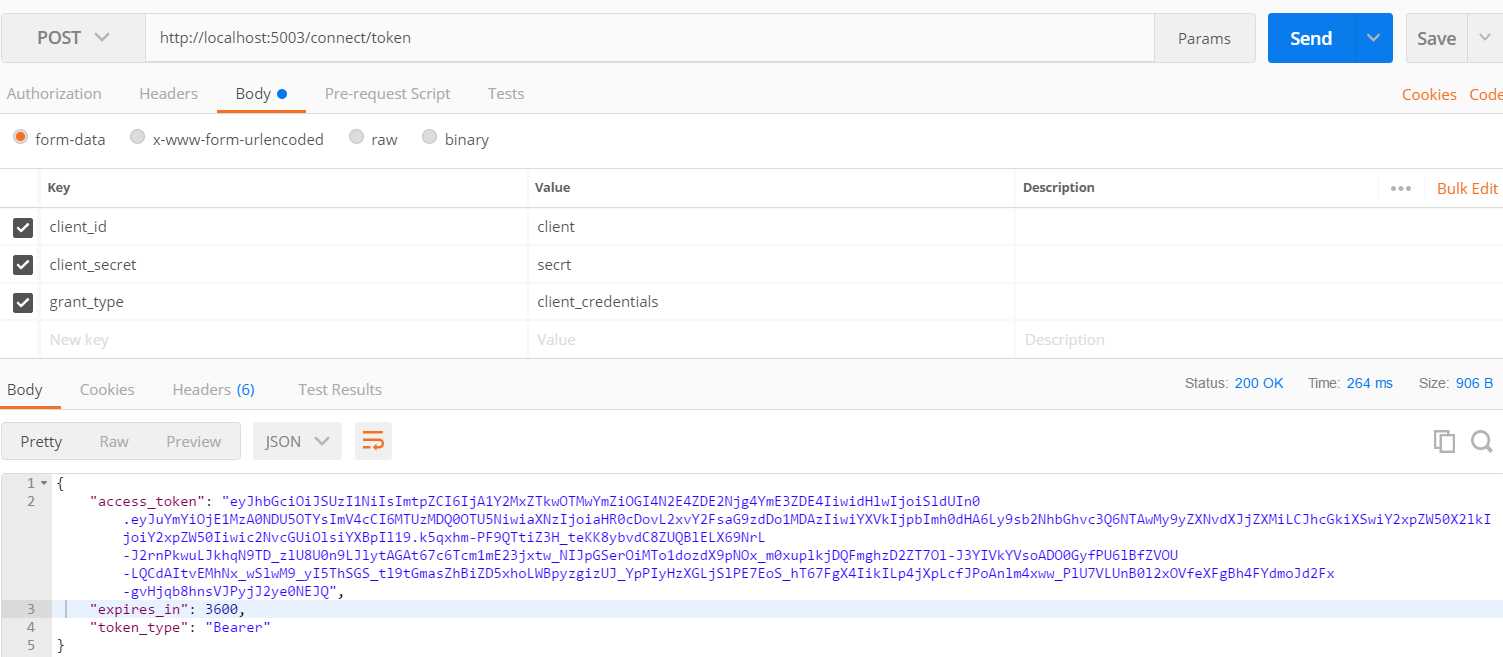Click the 906 B size value

click(x=1475, y=383)
